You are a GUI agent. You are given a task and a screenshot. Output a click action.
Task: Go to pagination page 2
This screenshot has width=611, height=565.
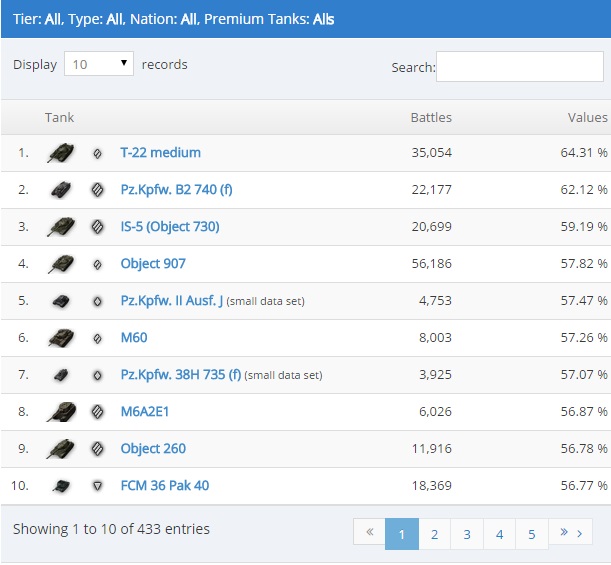tap(434, 534)
